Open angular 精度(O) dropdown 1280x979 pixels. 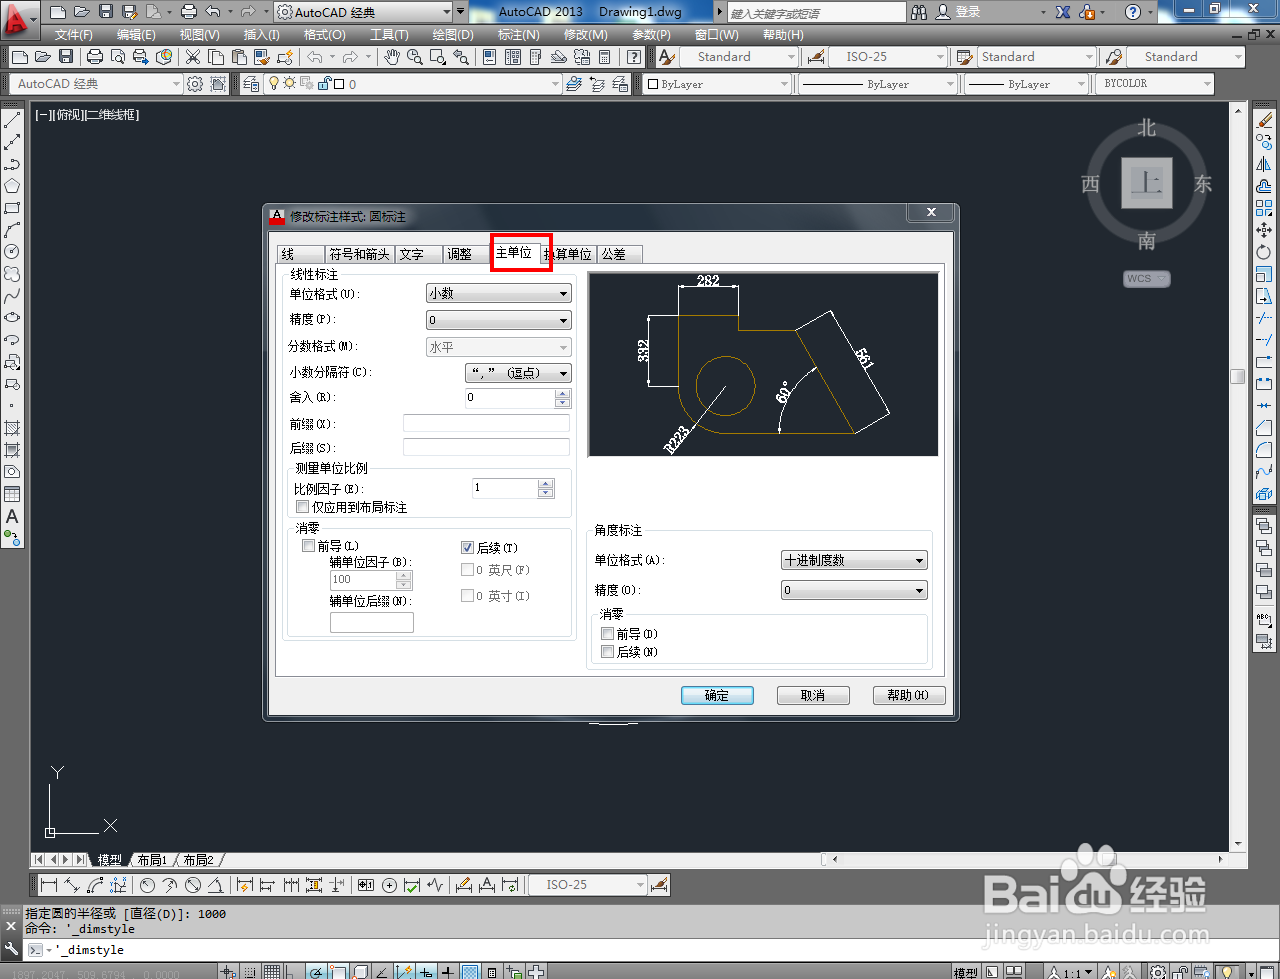[x=854, y=590]
